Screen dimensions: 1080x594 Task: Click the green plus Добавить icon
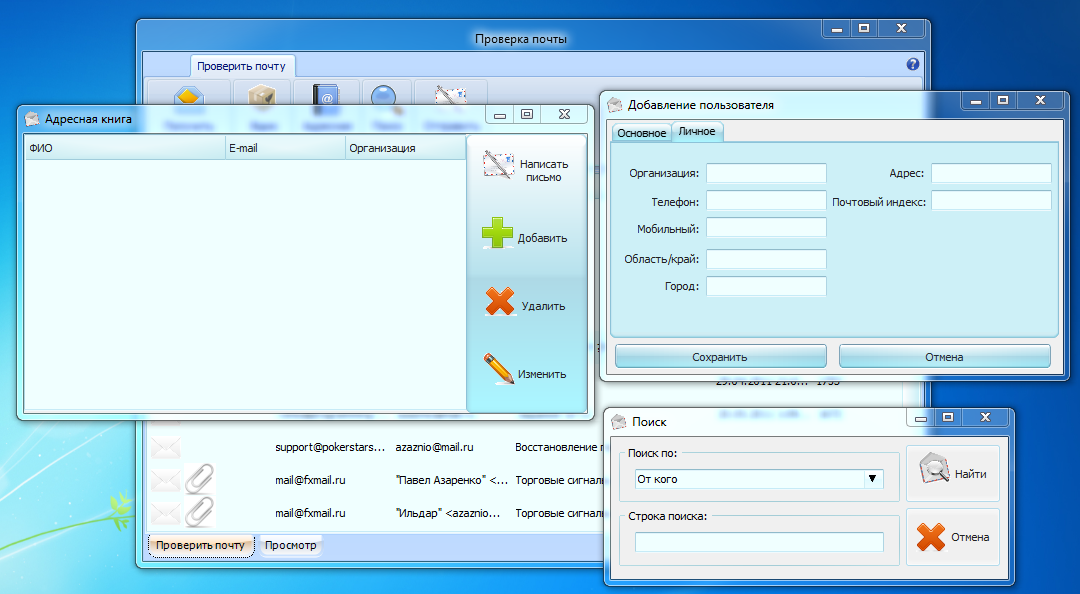click(x=497, y=235)
